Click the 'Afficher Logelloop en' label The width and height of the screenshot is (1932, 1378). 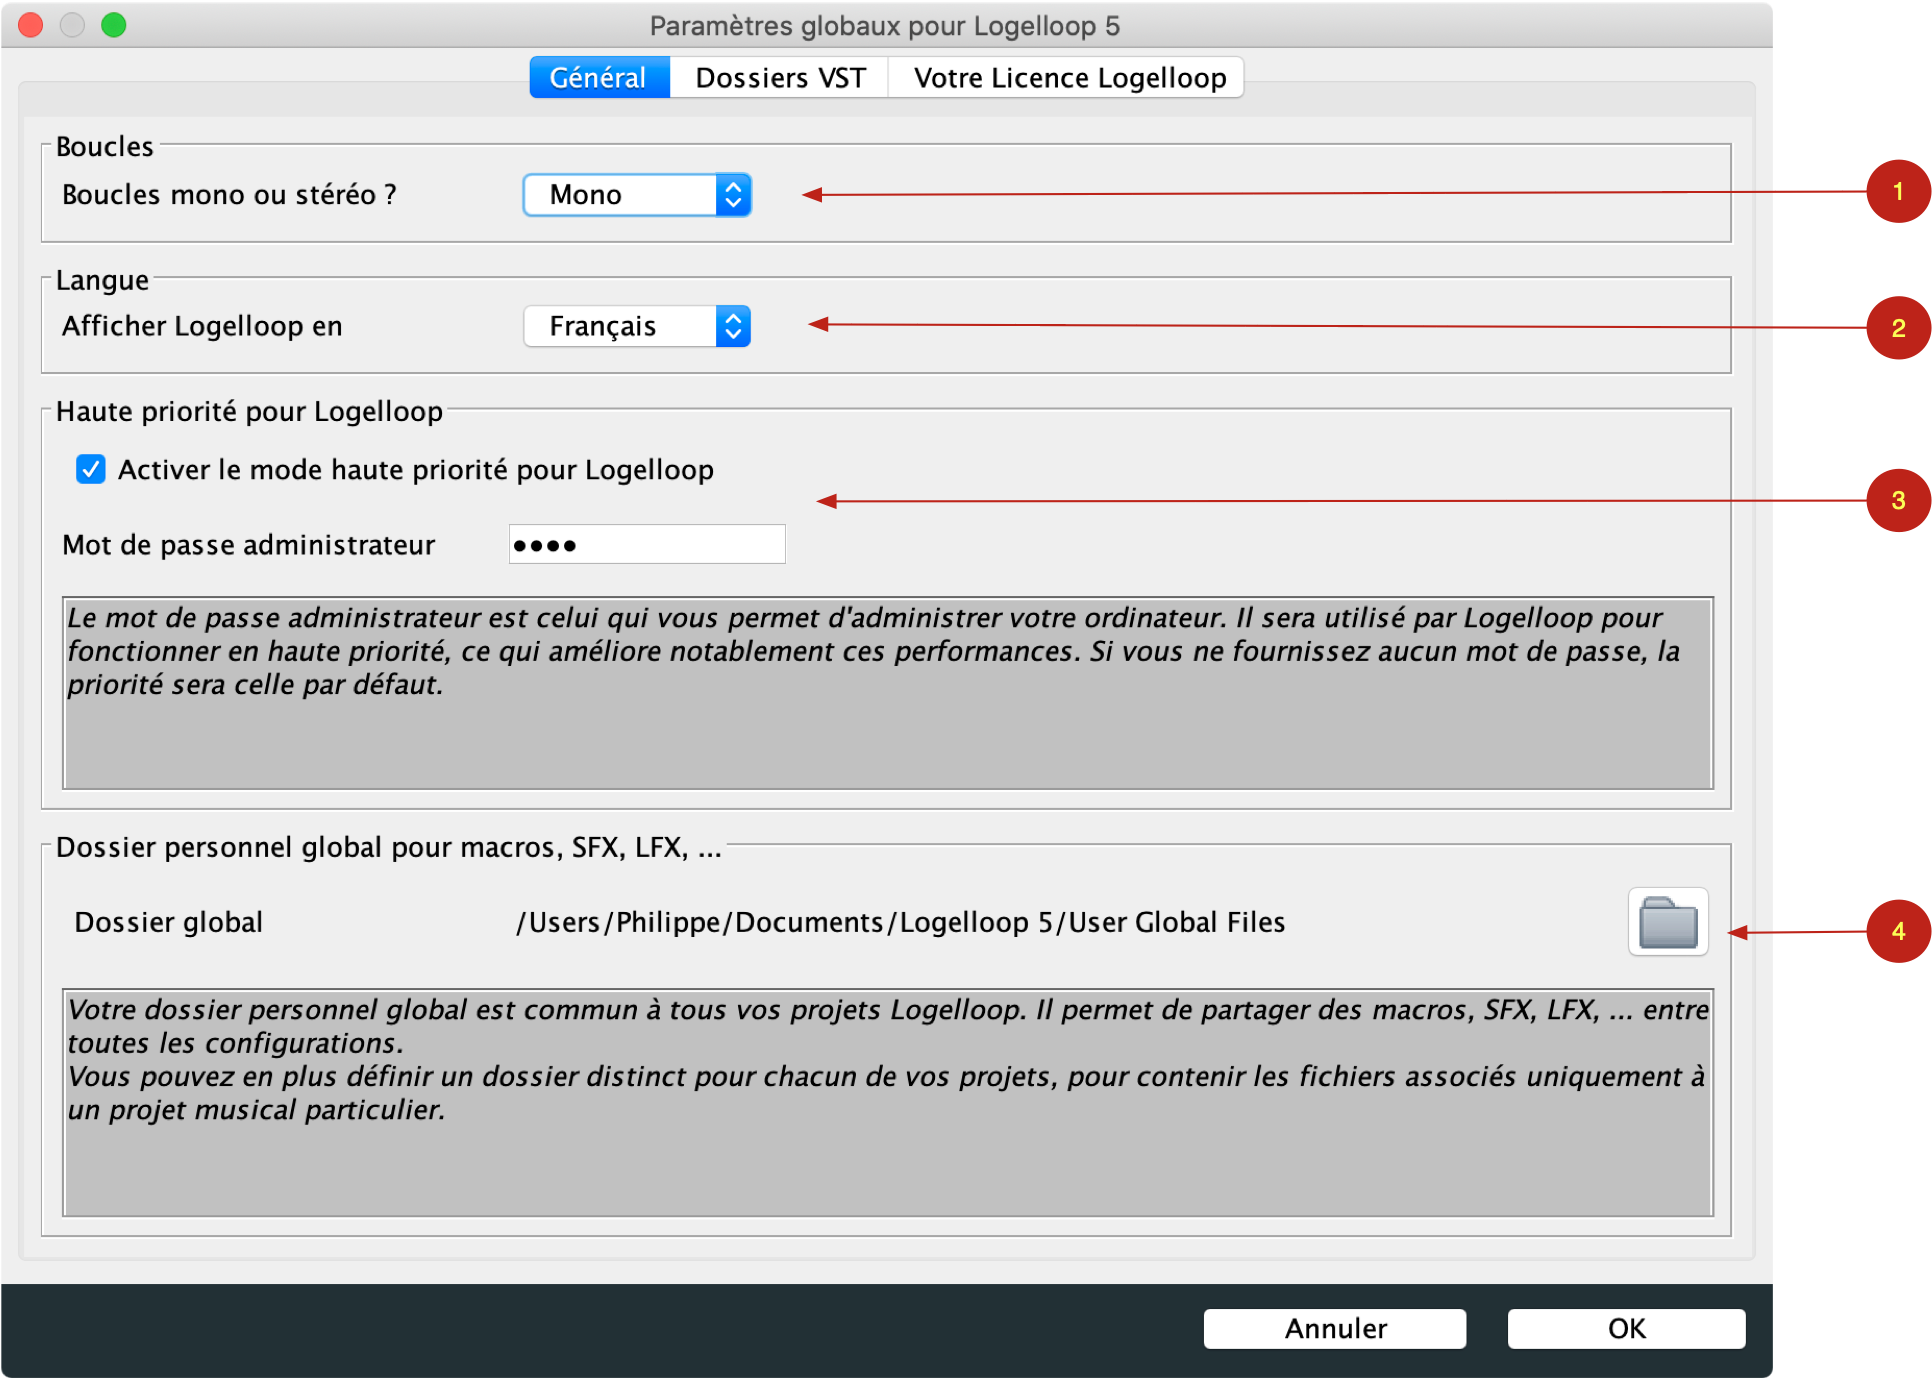point(202,326)
